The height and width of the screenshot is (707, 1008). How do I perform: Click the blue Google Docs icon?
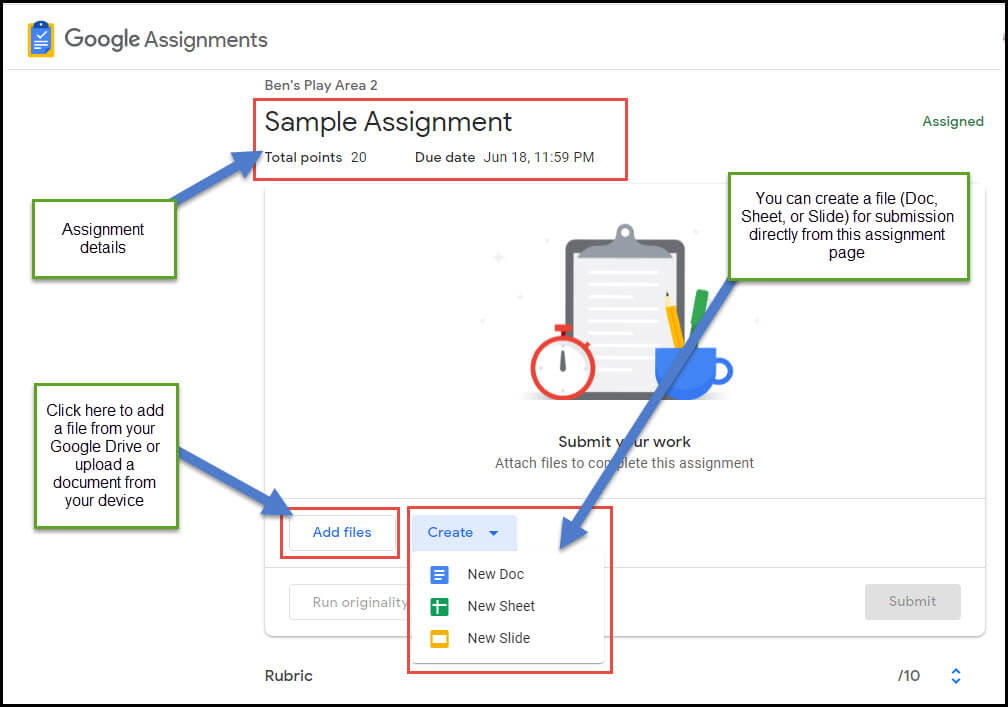439,575
